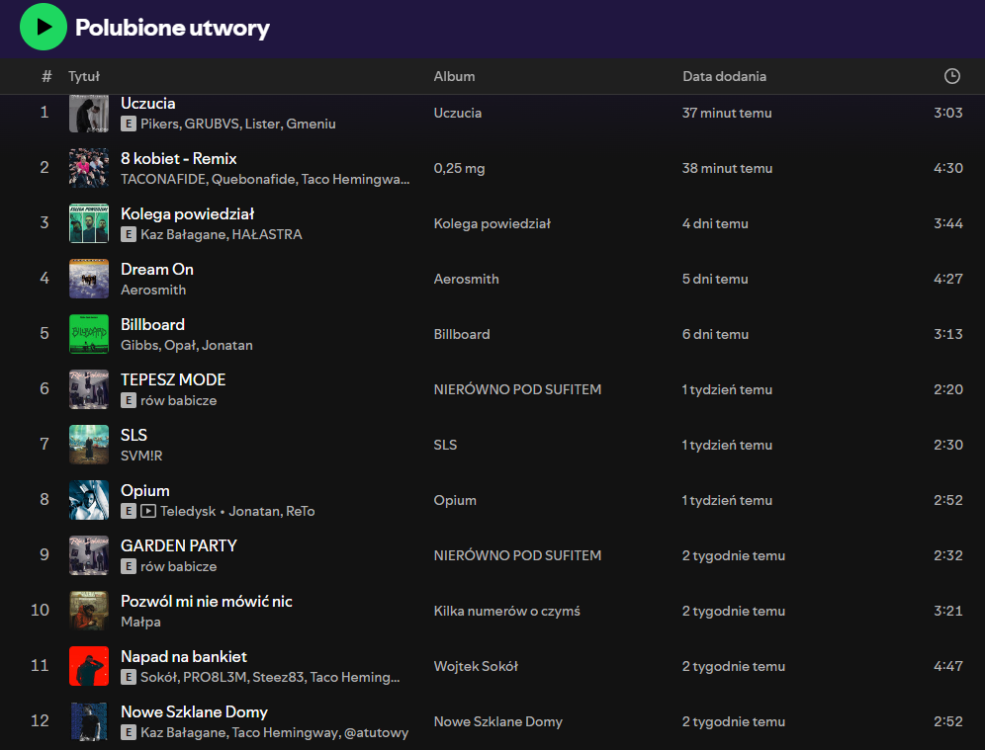Click the '6 dni temu' date added
Viewport: 985px width, 750px height.
(716, 334)
